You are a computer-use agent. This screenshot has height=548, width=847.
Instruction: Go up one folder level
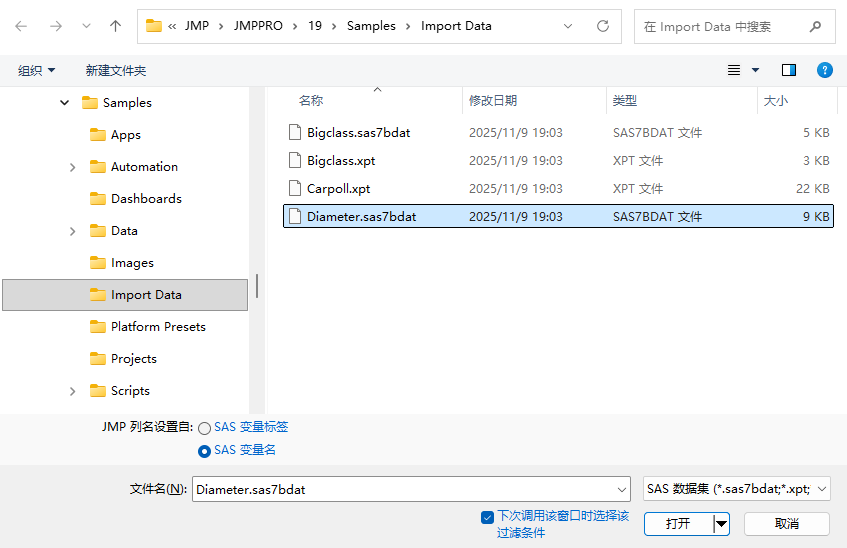coord(116,26)
